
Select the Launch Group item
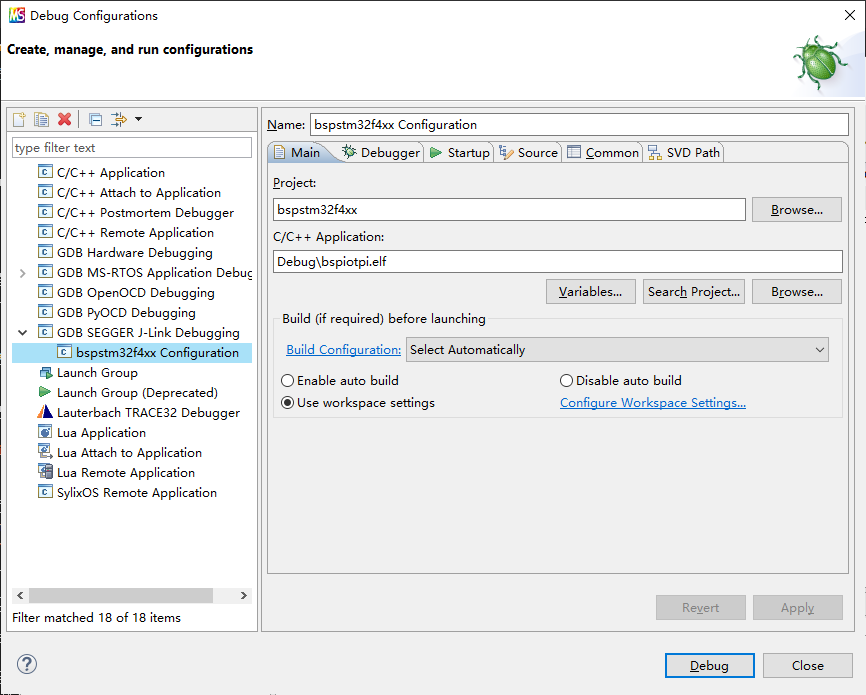point(97,372)
